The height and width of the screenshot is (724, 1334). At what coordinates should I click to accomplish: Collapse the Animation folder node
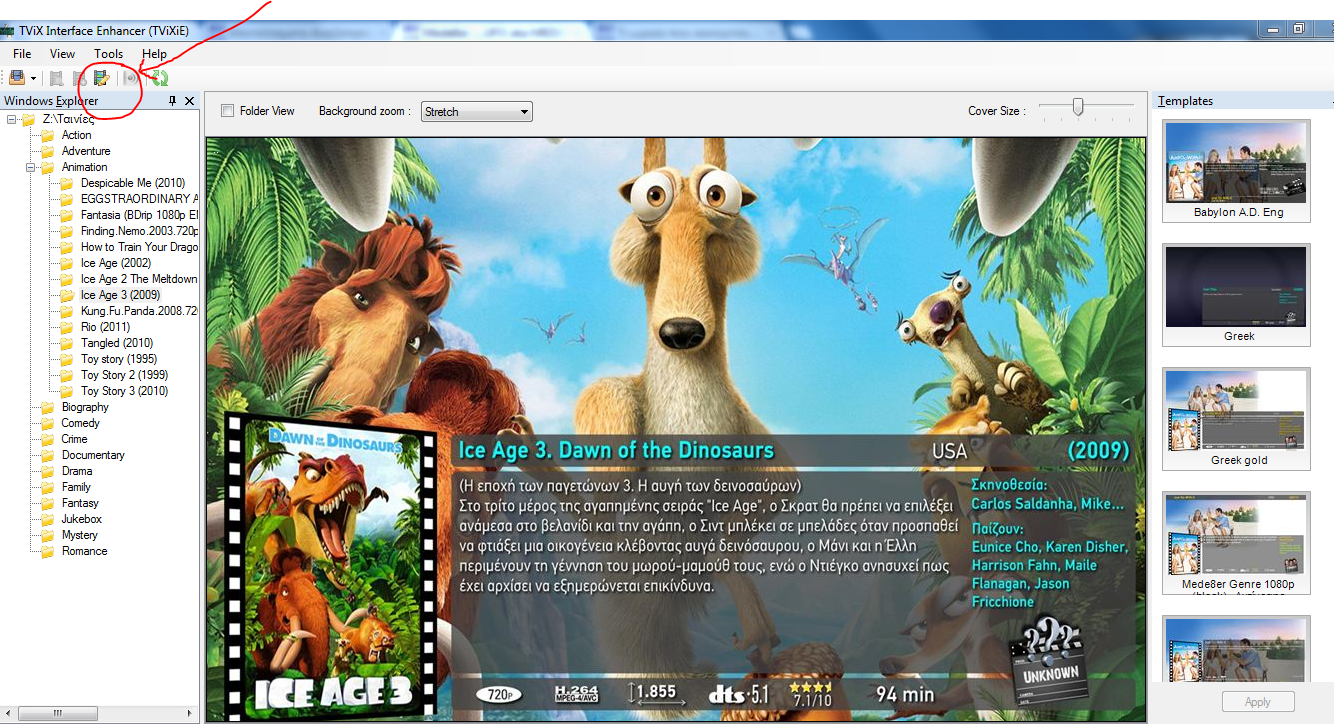click(31, 167)
